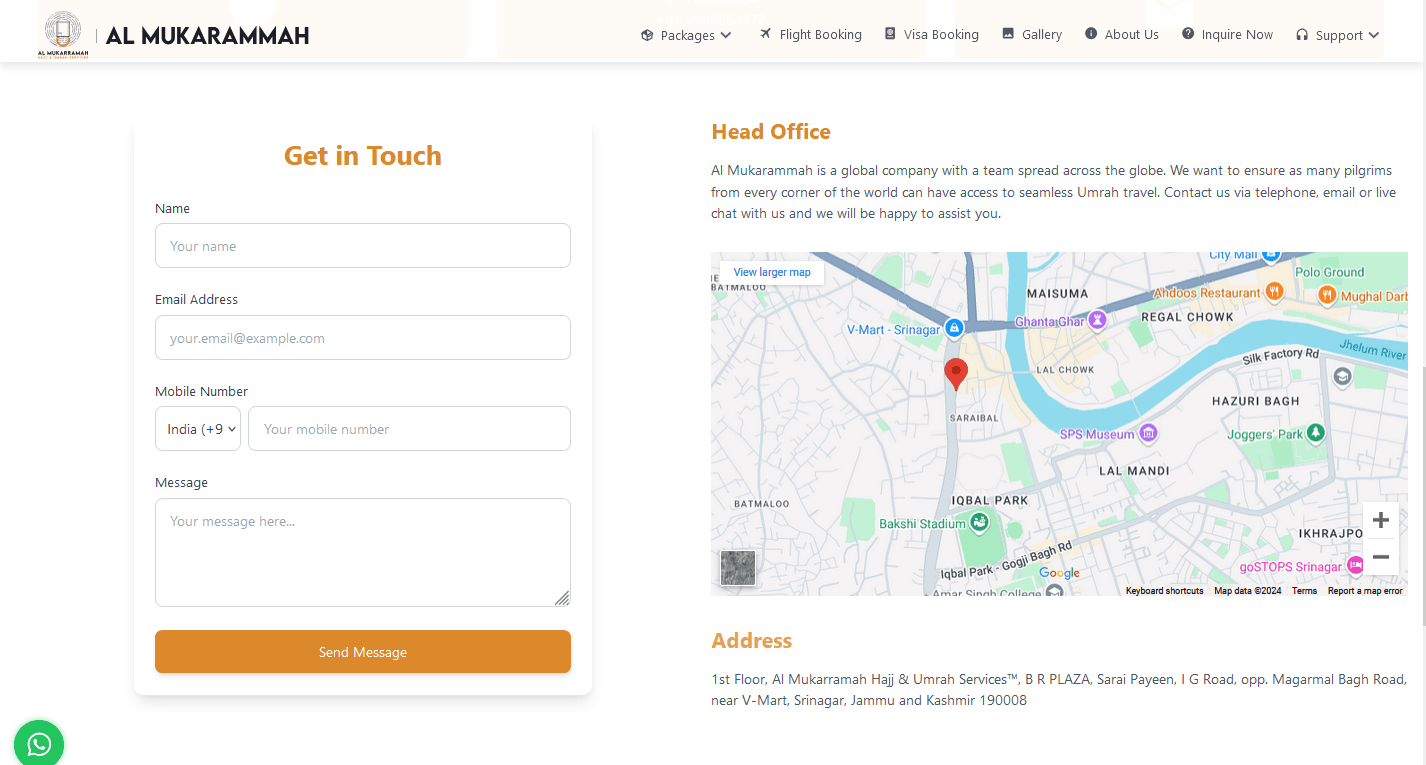Click in the Message textarea
This screenshot has width=1426, height=765.
(x=363, y=552)
